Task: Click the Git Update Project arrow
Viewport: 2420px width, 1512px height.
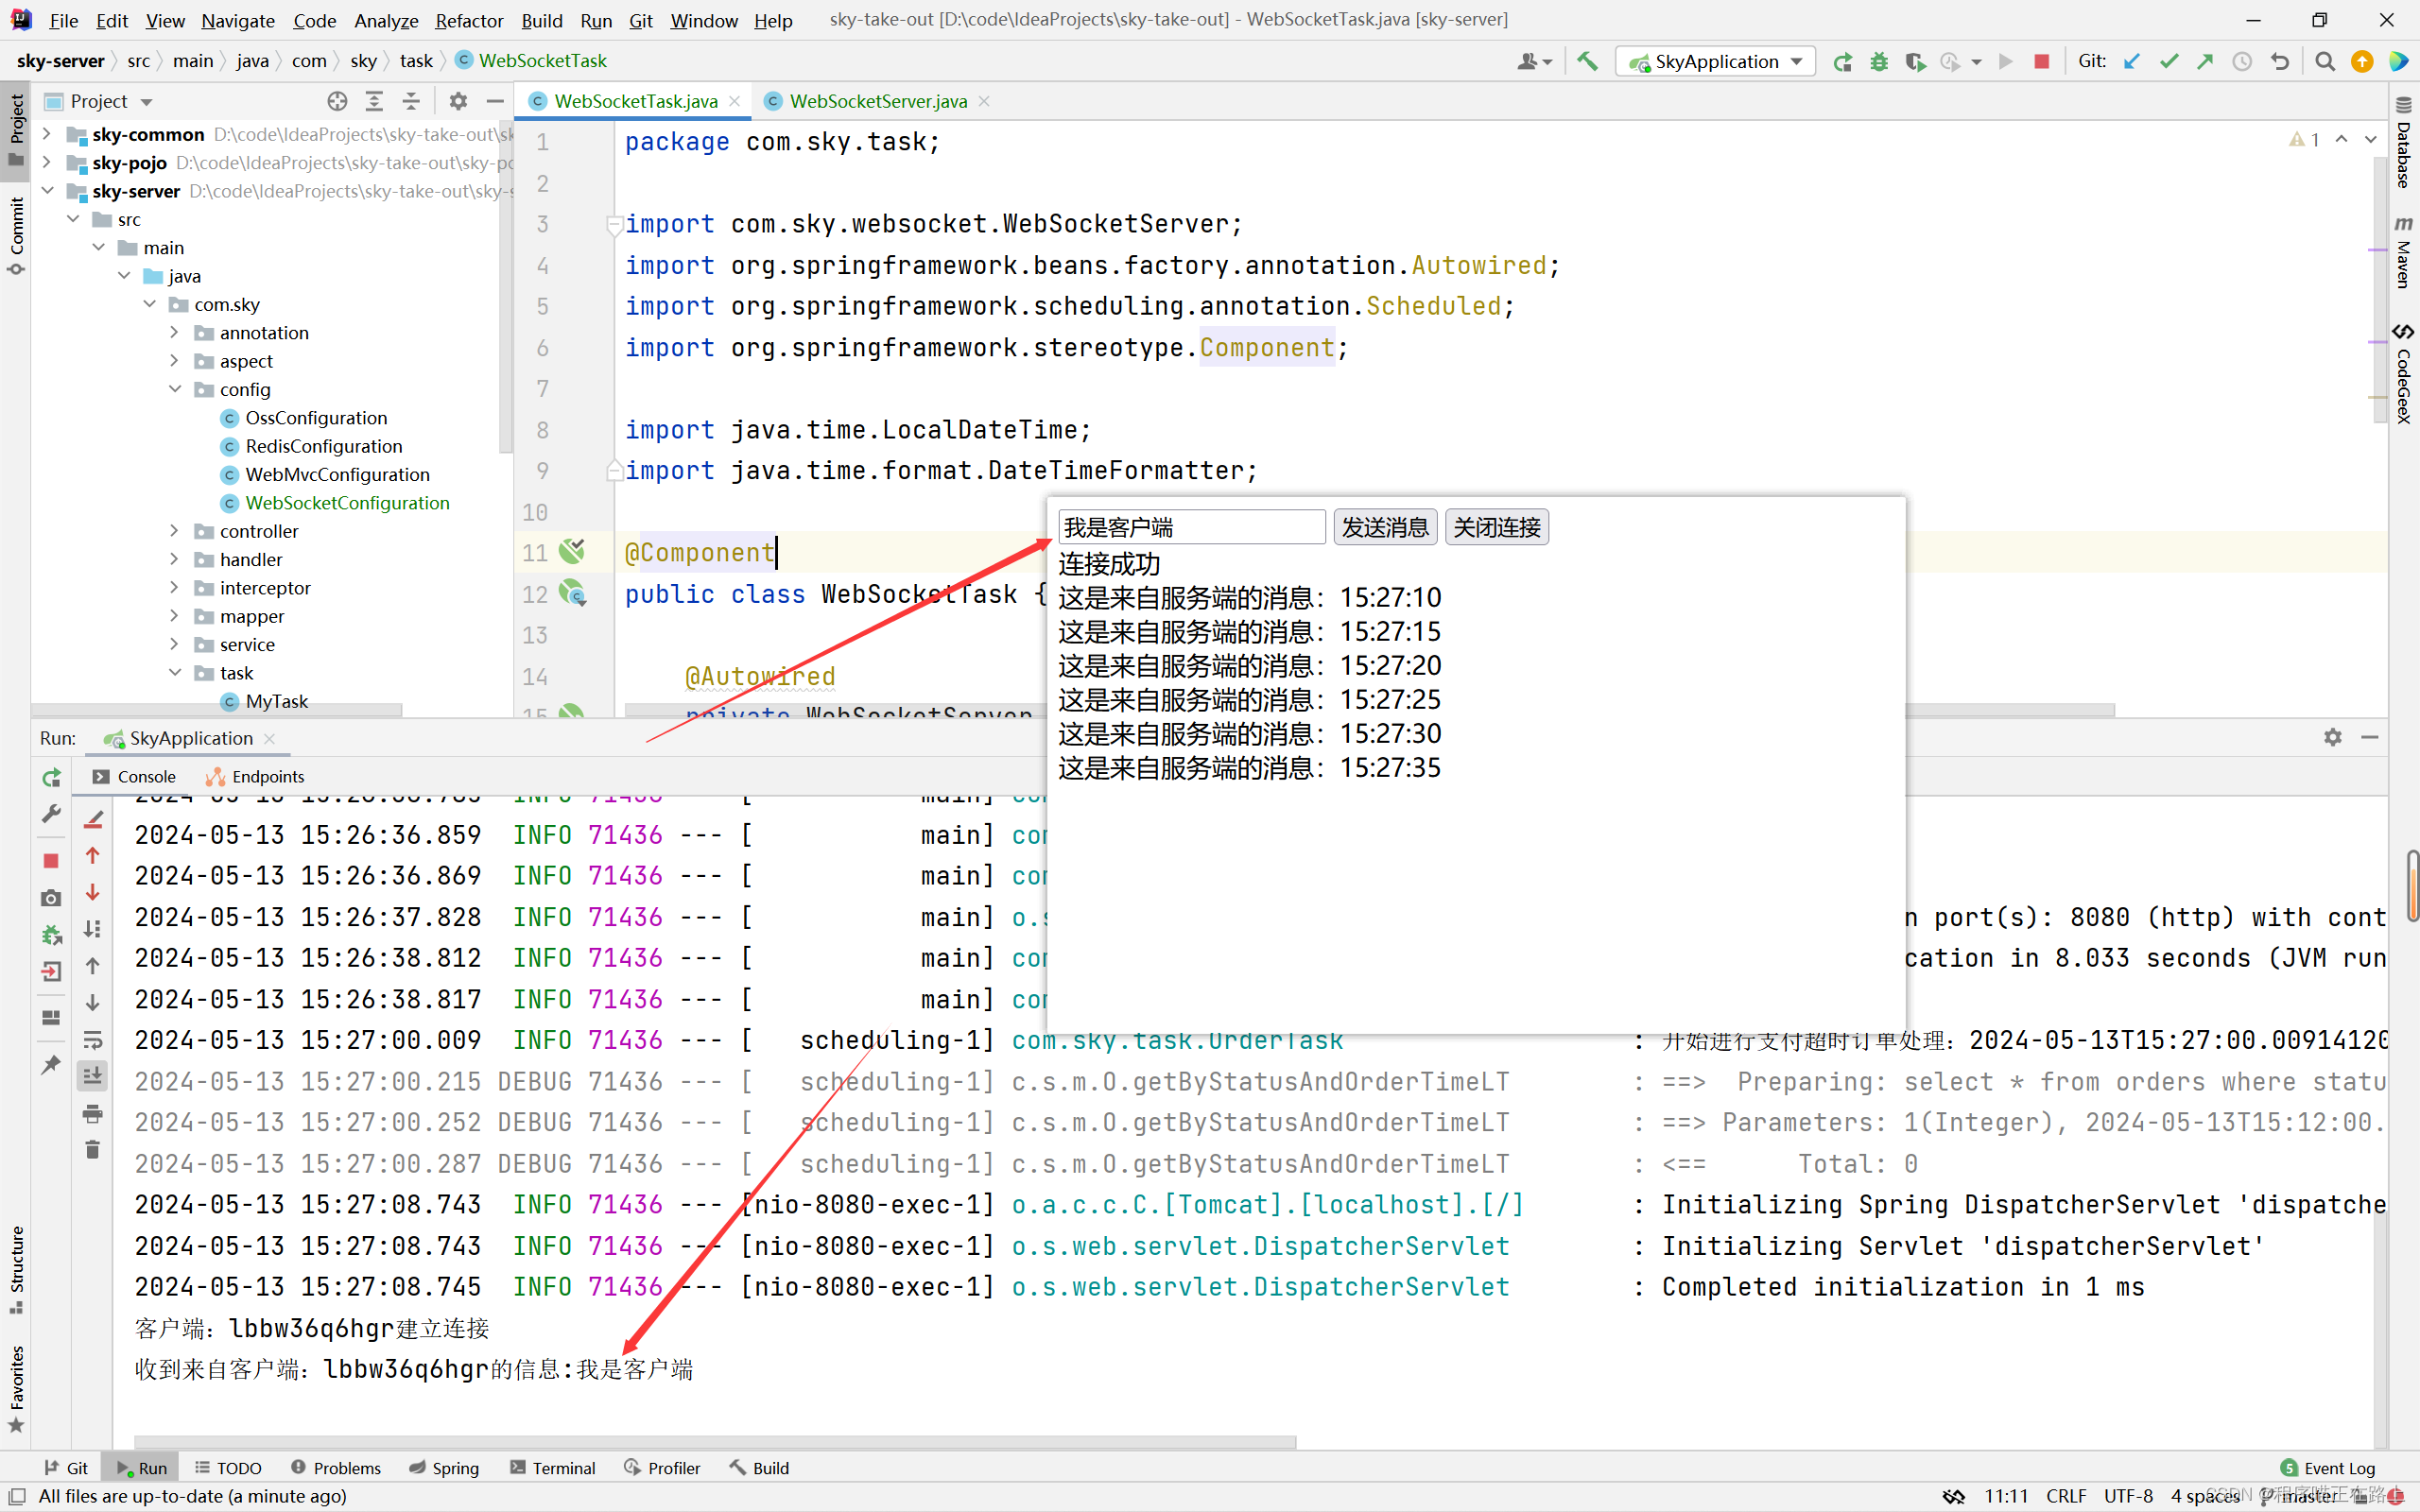Action: point(2132,61)
